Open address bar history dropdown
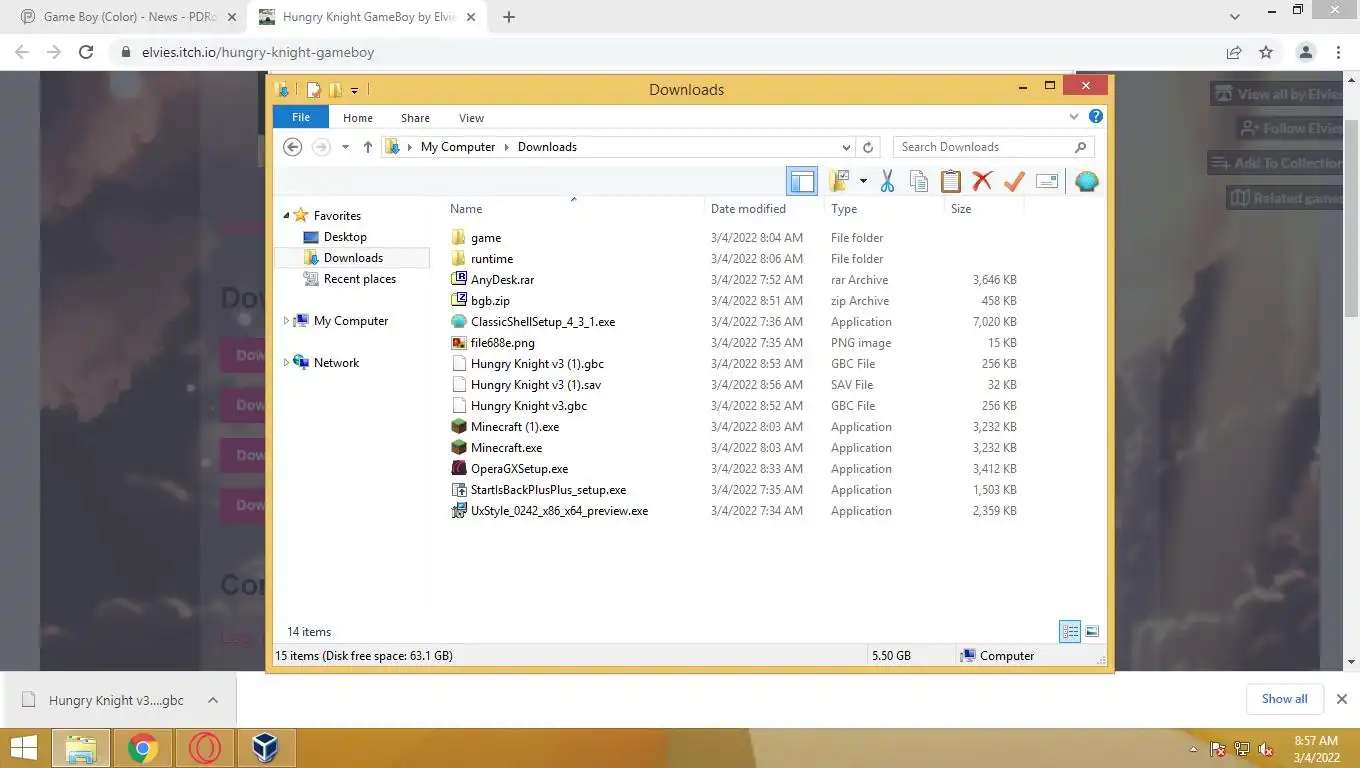1360x768 pixels. pyautogui.click(x=846, y=147)
